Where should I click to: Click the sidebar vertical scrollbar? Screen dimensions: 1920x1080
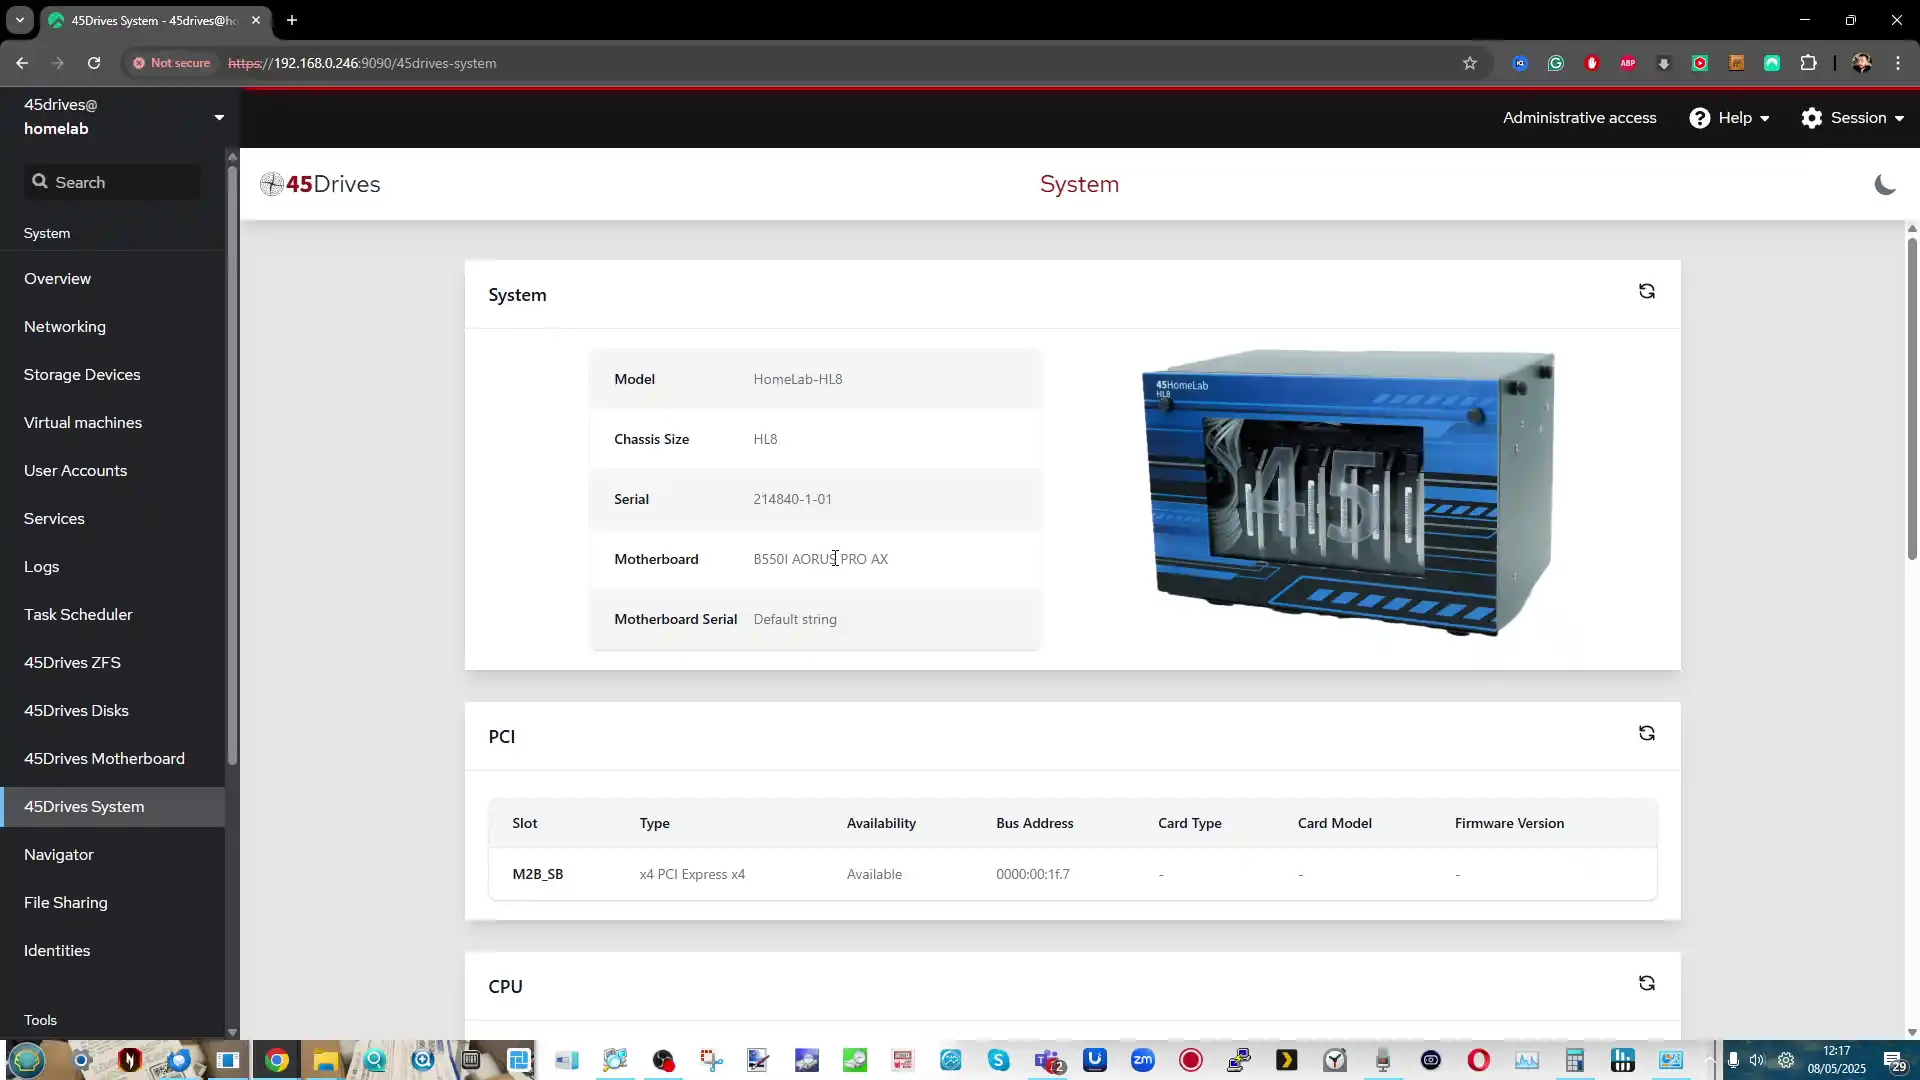(x=232, y=465)
